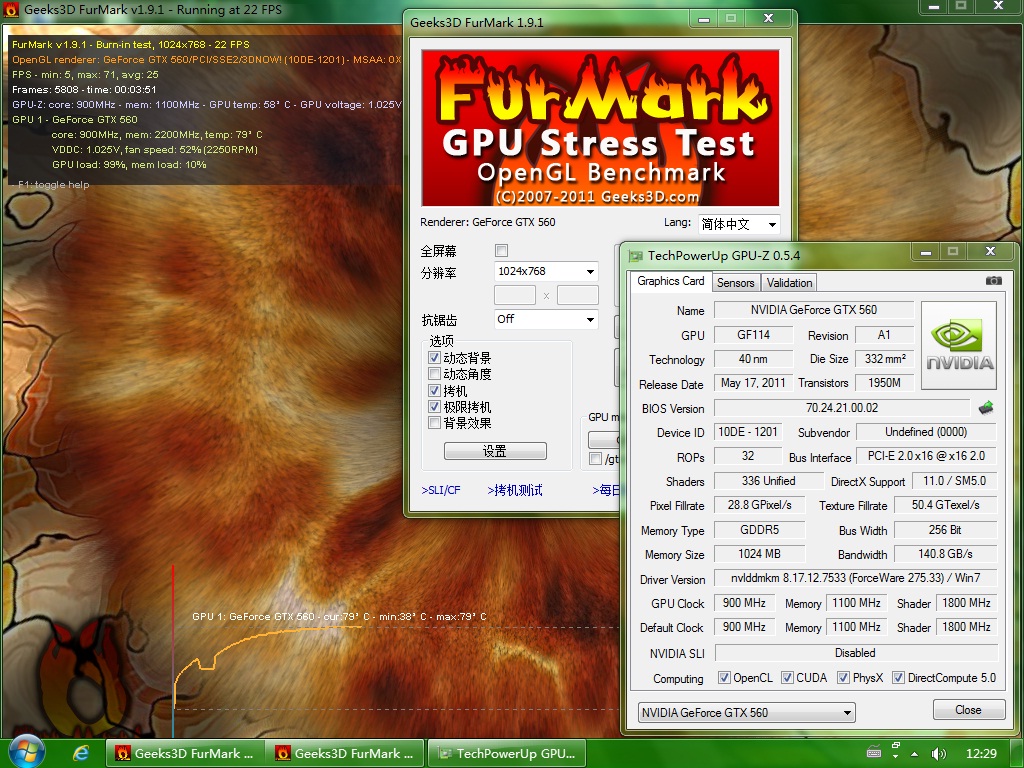The height and width of the screenshot is (768, 1024).
Task: Open the Windows Start orb
Action: (x=26, y=752)
